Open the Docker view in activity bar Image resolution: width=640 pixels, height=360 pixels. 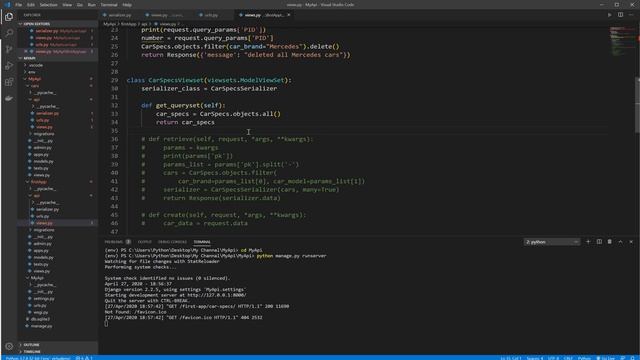9,98
